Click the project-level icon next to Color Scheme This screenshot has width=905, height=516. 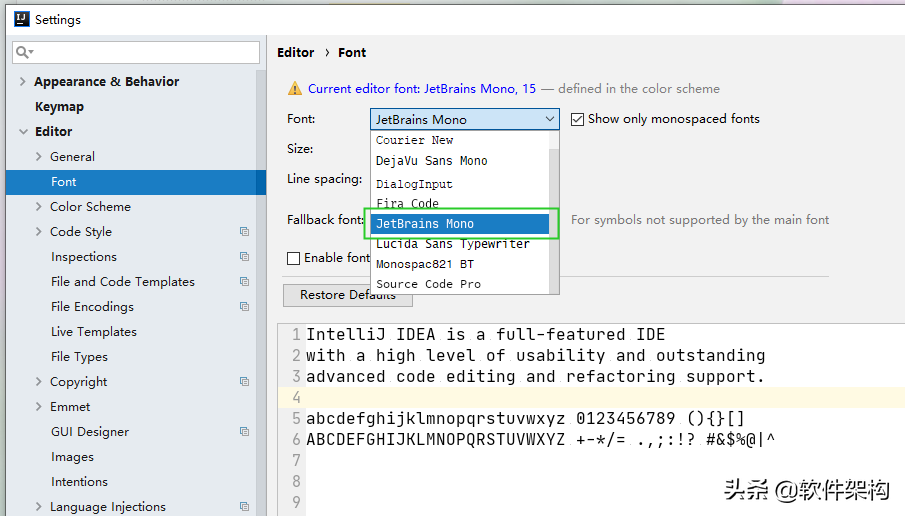244,207
